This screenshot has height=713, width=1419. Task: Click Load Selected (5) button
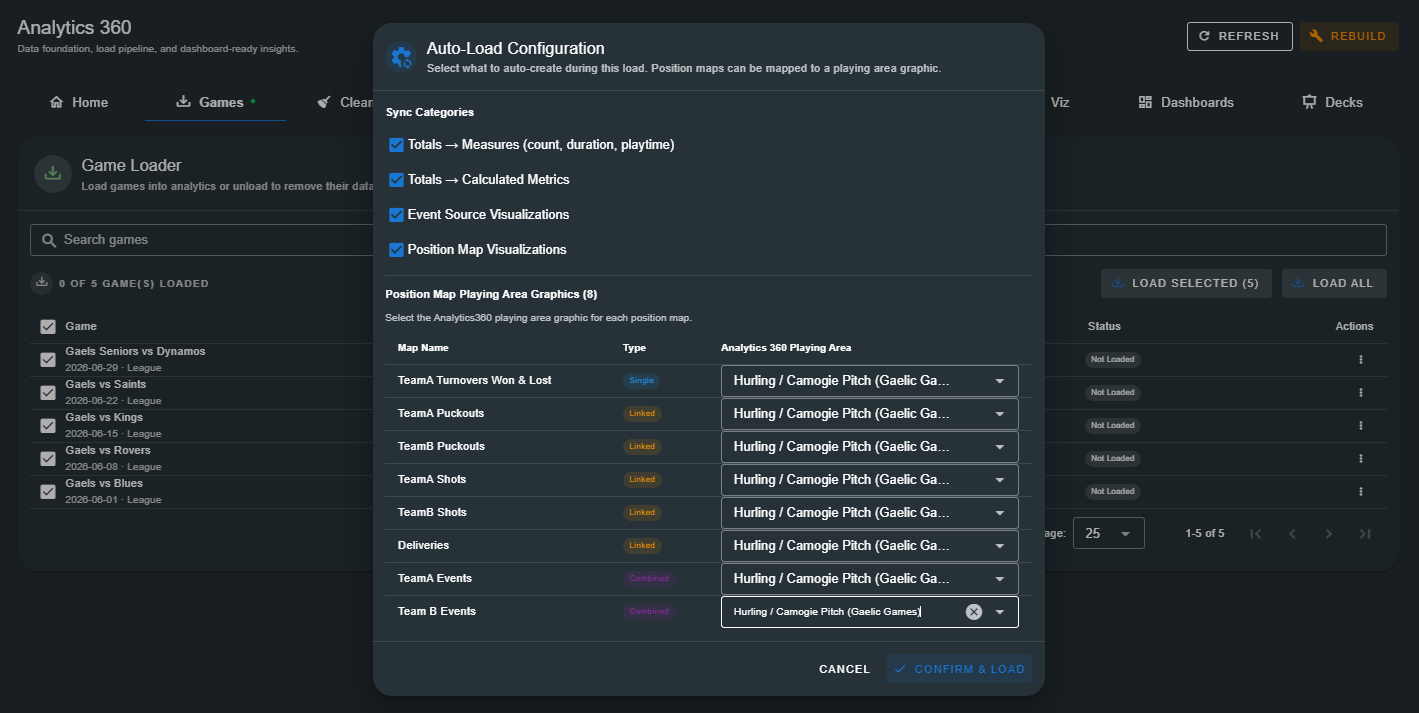pyautogui.click(x=1186, y=283)
